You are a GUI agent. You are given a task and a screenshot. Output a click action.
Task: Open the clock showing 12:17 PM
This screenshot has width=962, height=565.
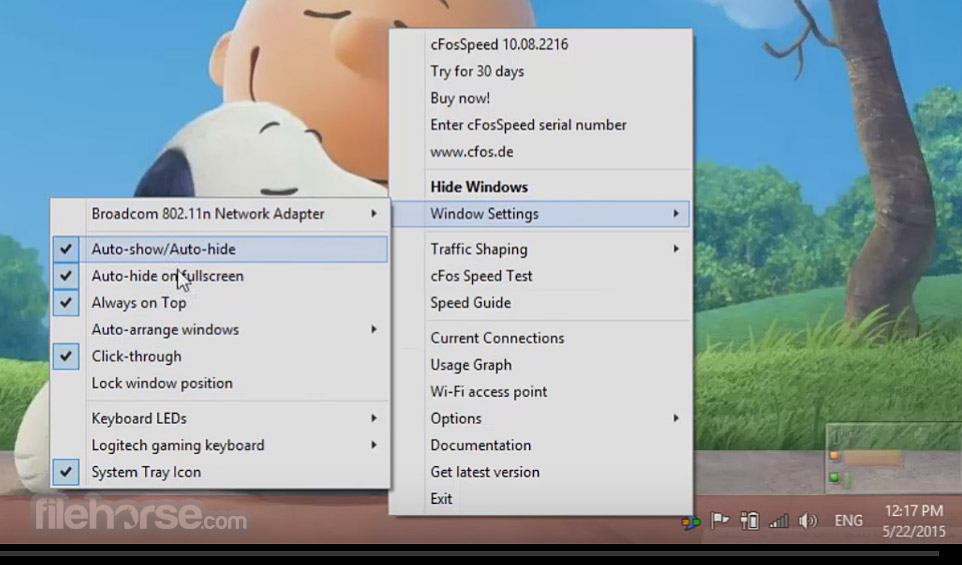914,521
